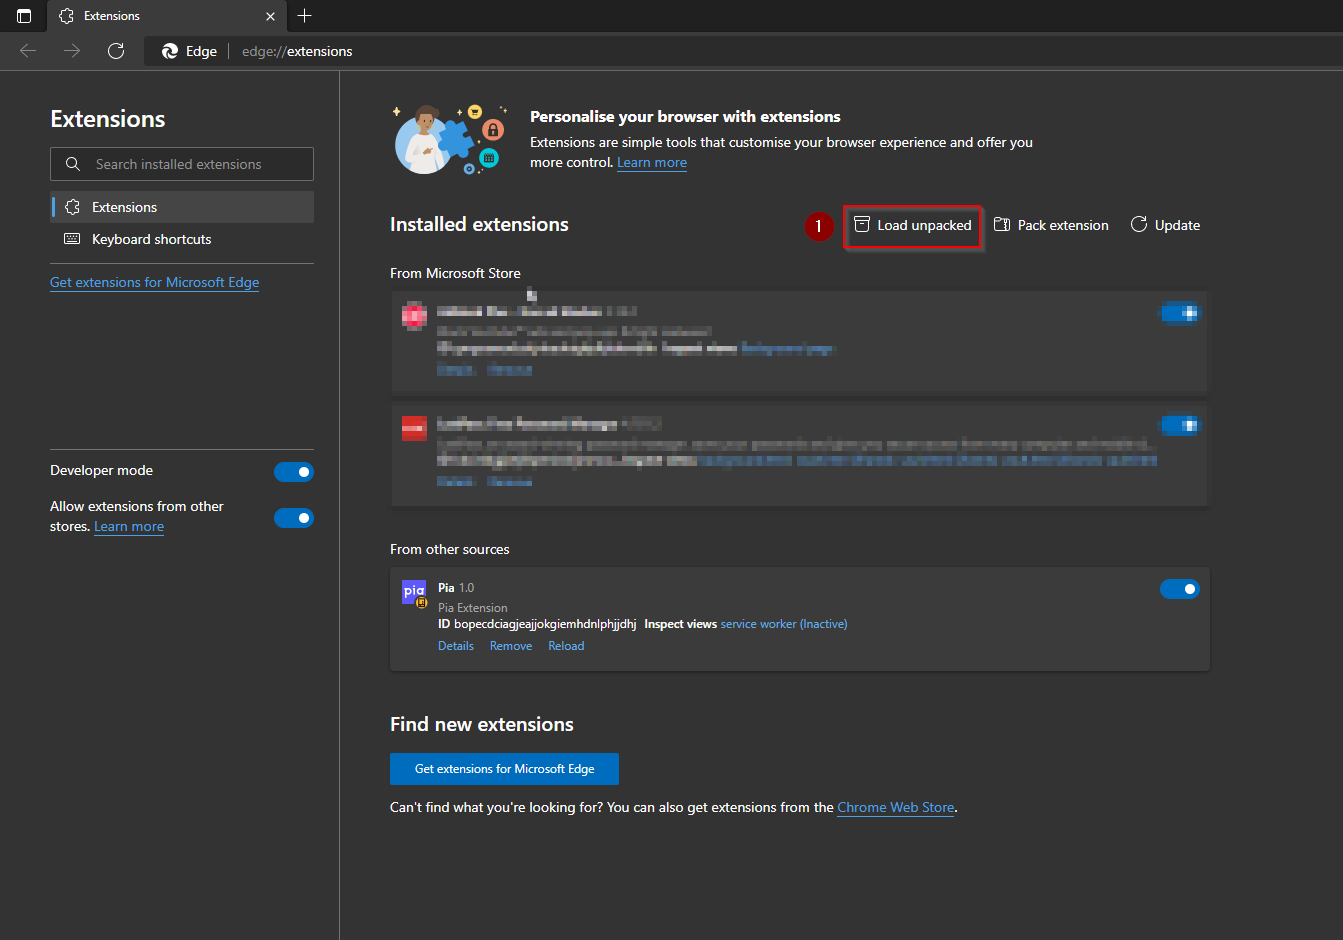This screenshot has height=940, width=1343.
Task: Go forward with the forward arrow
Action: pyautogui.click(x=72, y=51)
